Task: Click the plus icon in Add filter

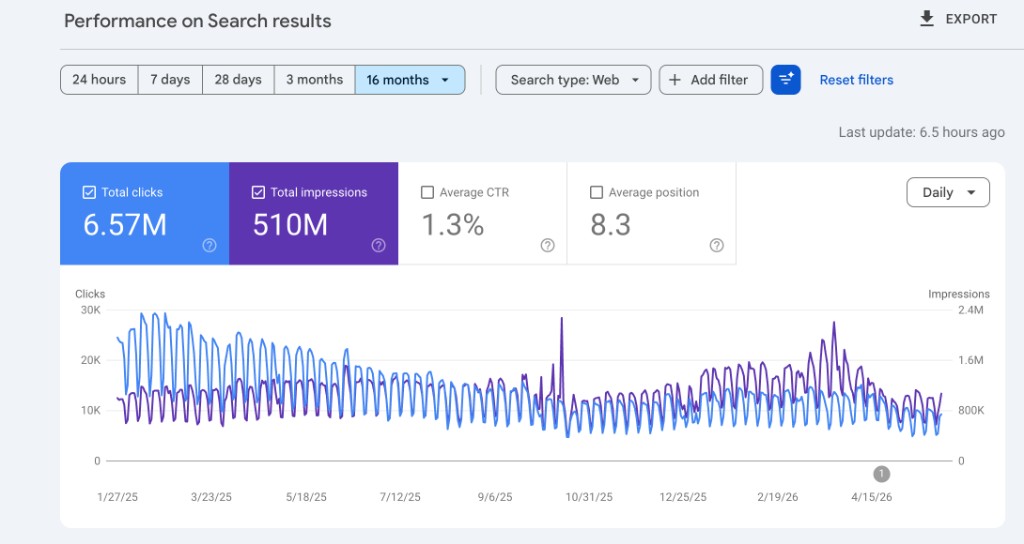Action: (x=675, y=80)
